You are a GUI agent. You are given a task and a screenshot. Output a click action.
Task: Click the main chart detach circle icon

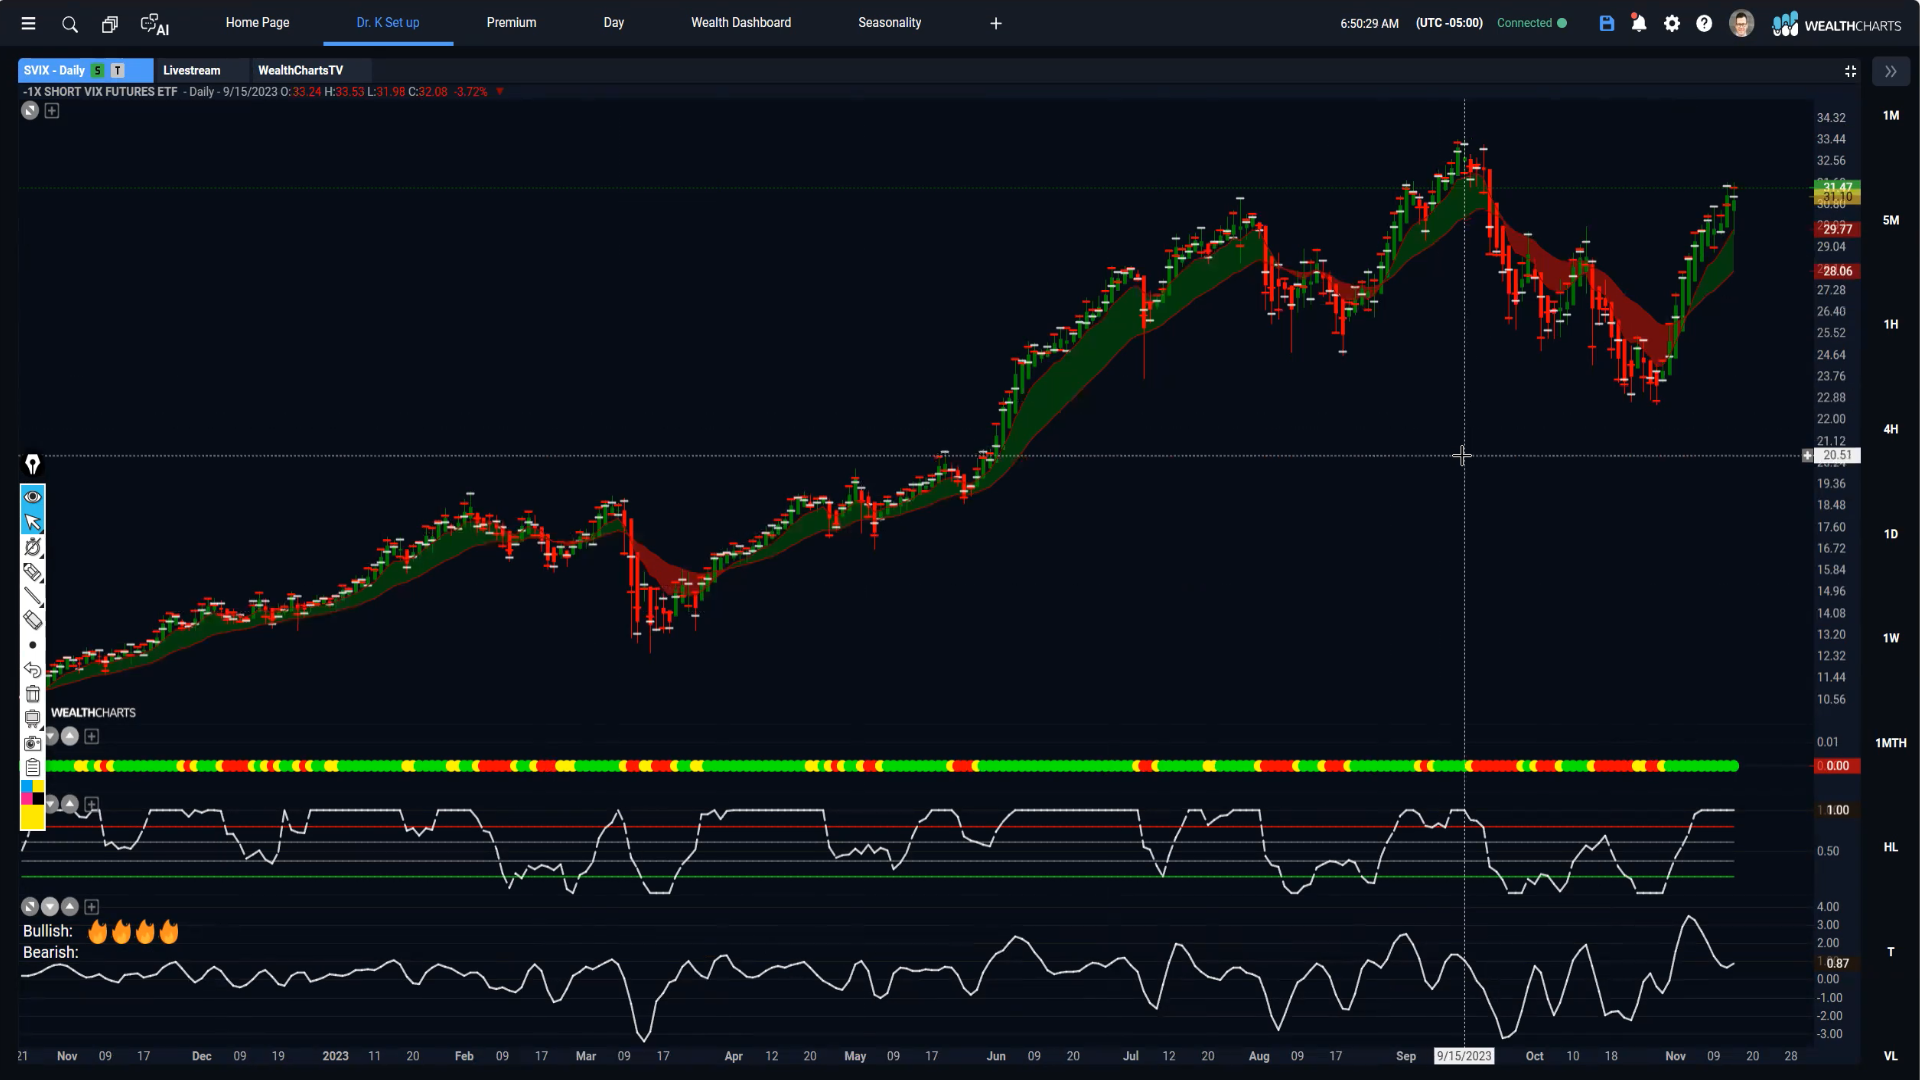pos(30,111)
